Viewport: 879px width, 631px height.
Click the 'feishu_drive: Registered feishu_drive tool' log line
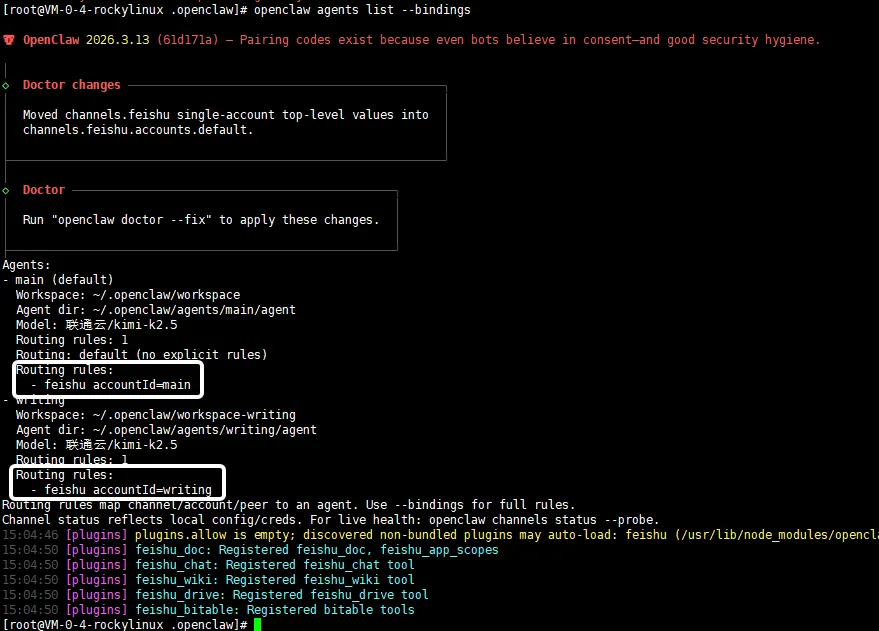(x=215, y=595)
